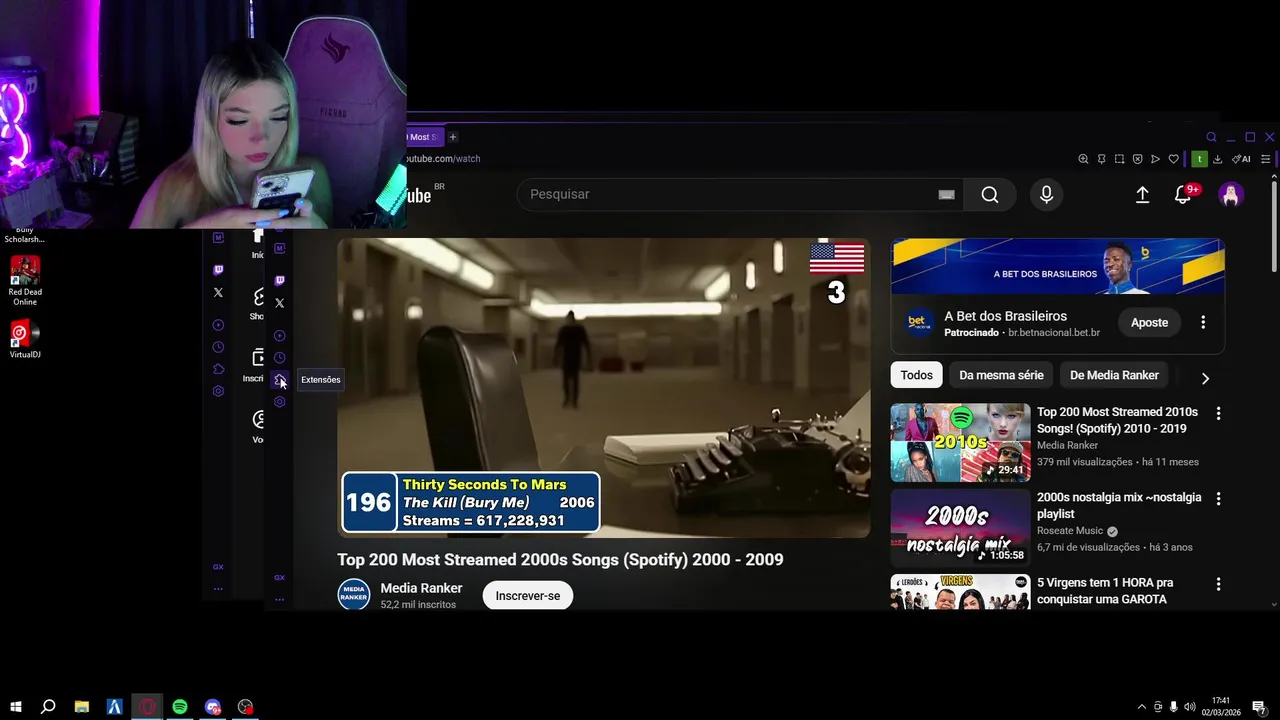Open 5 Virgens tem 1 HORA video title
This screenshot has width=1280, height=720.
point(1105,591)
